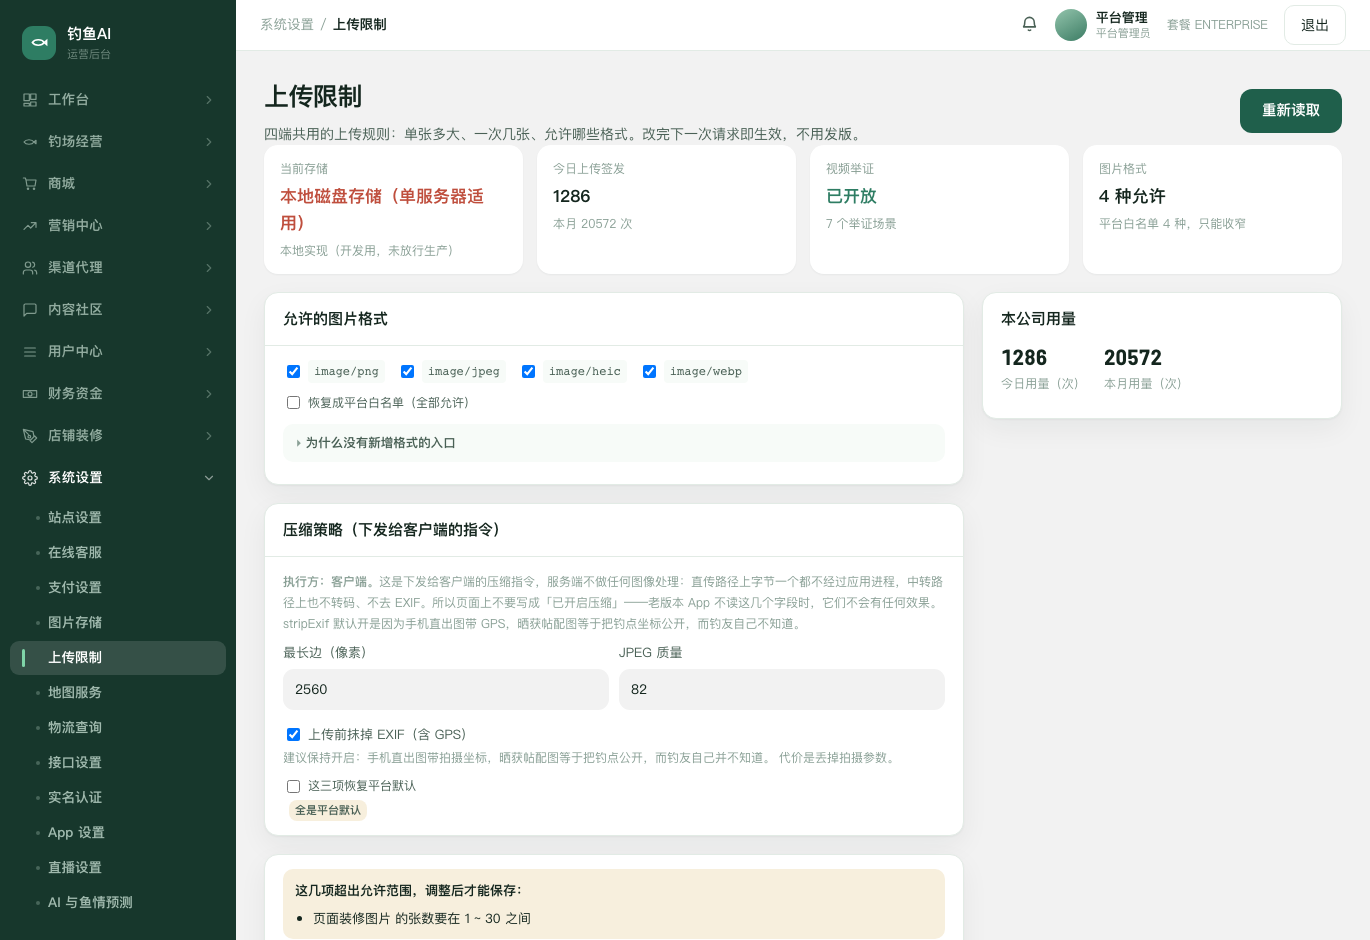Expand the 营销中心 menu chevron
This screenshot has height=940, width=1370.
coord(209,226)
